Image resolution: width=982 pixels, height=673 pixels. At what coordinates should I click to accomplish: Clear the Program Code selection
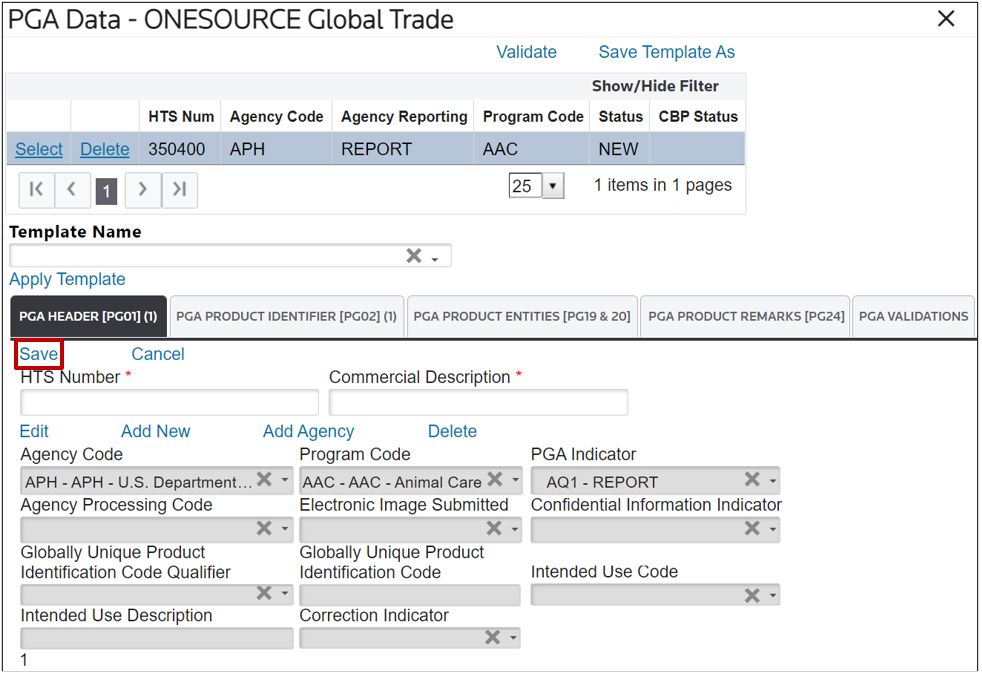494,480
